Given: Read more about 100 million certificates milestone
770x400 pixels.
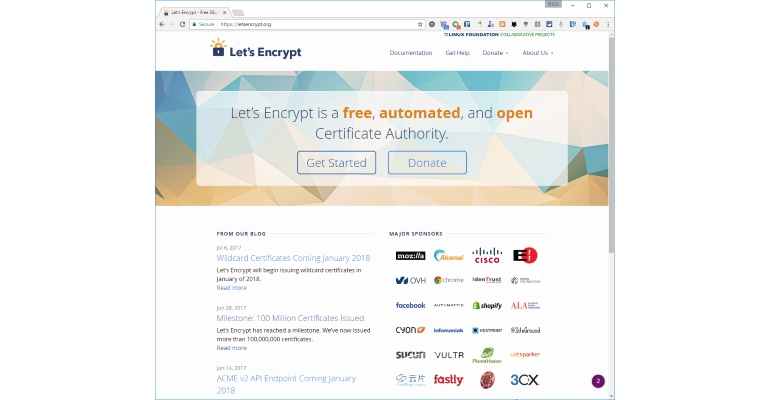Looking at the screenshot, I should [231, 348].
